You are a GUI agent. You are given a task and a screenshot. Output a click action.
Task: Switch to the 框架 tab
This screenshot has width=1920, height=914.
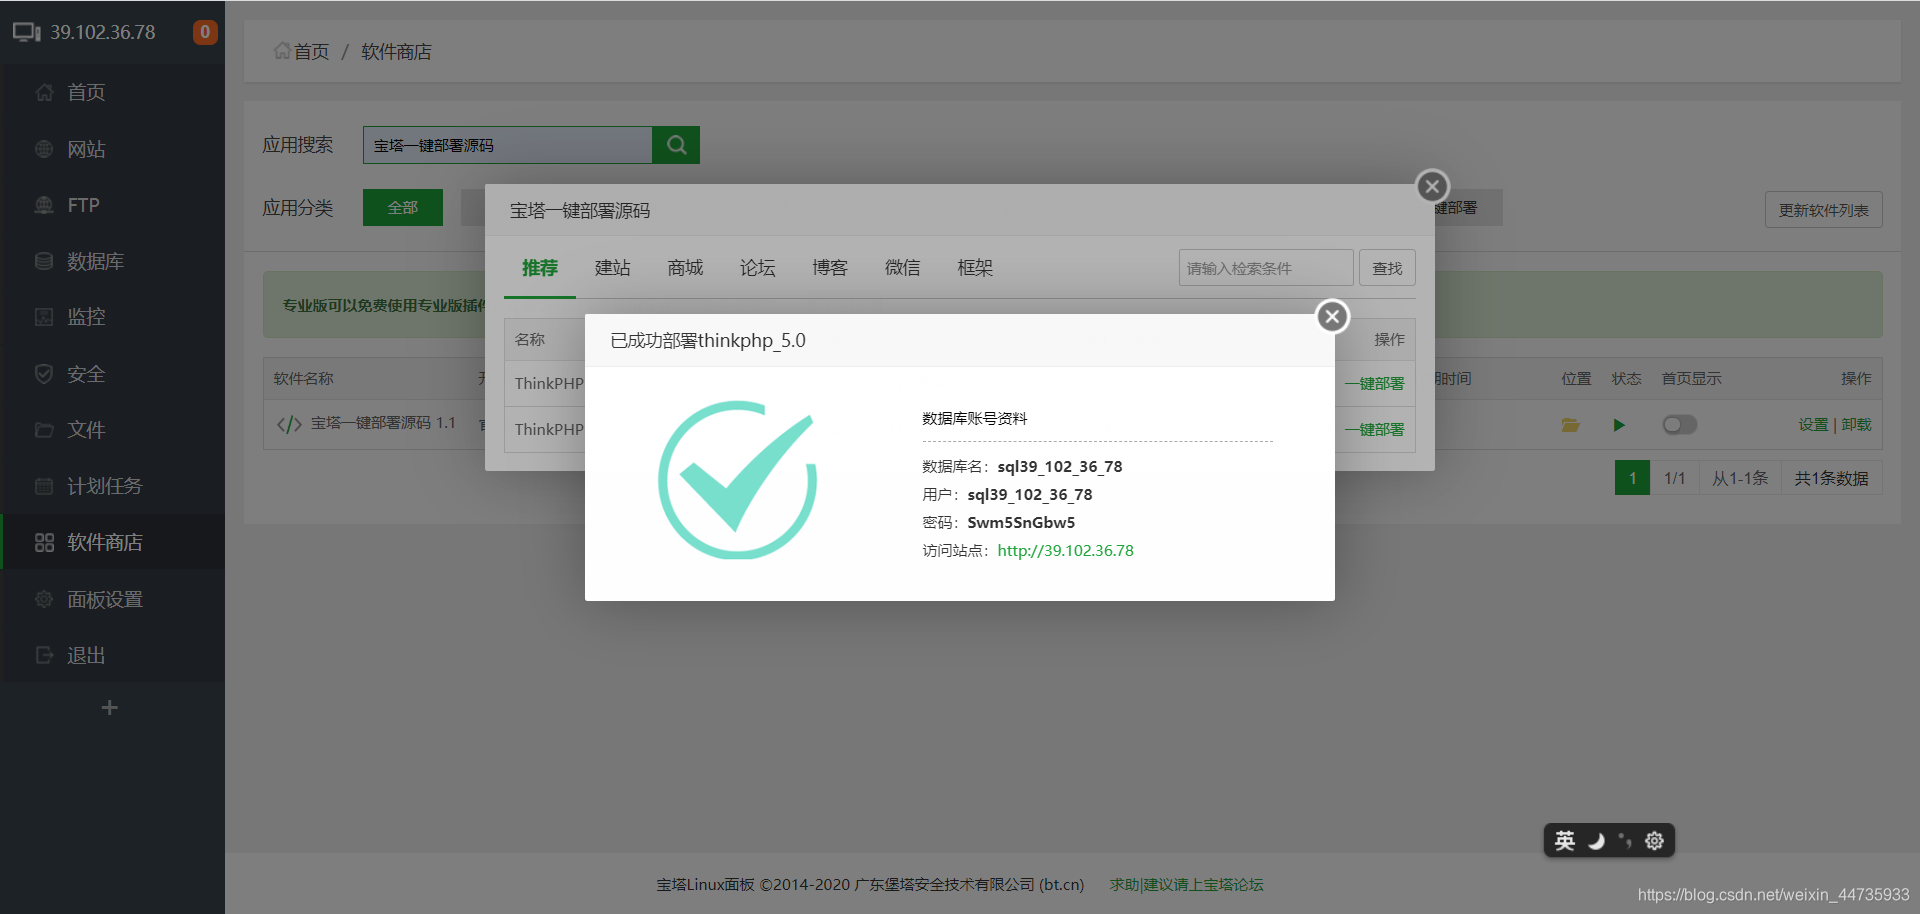click(x=975, y=268)
